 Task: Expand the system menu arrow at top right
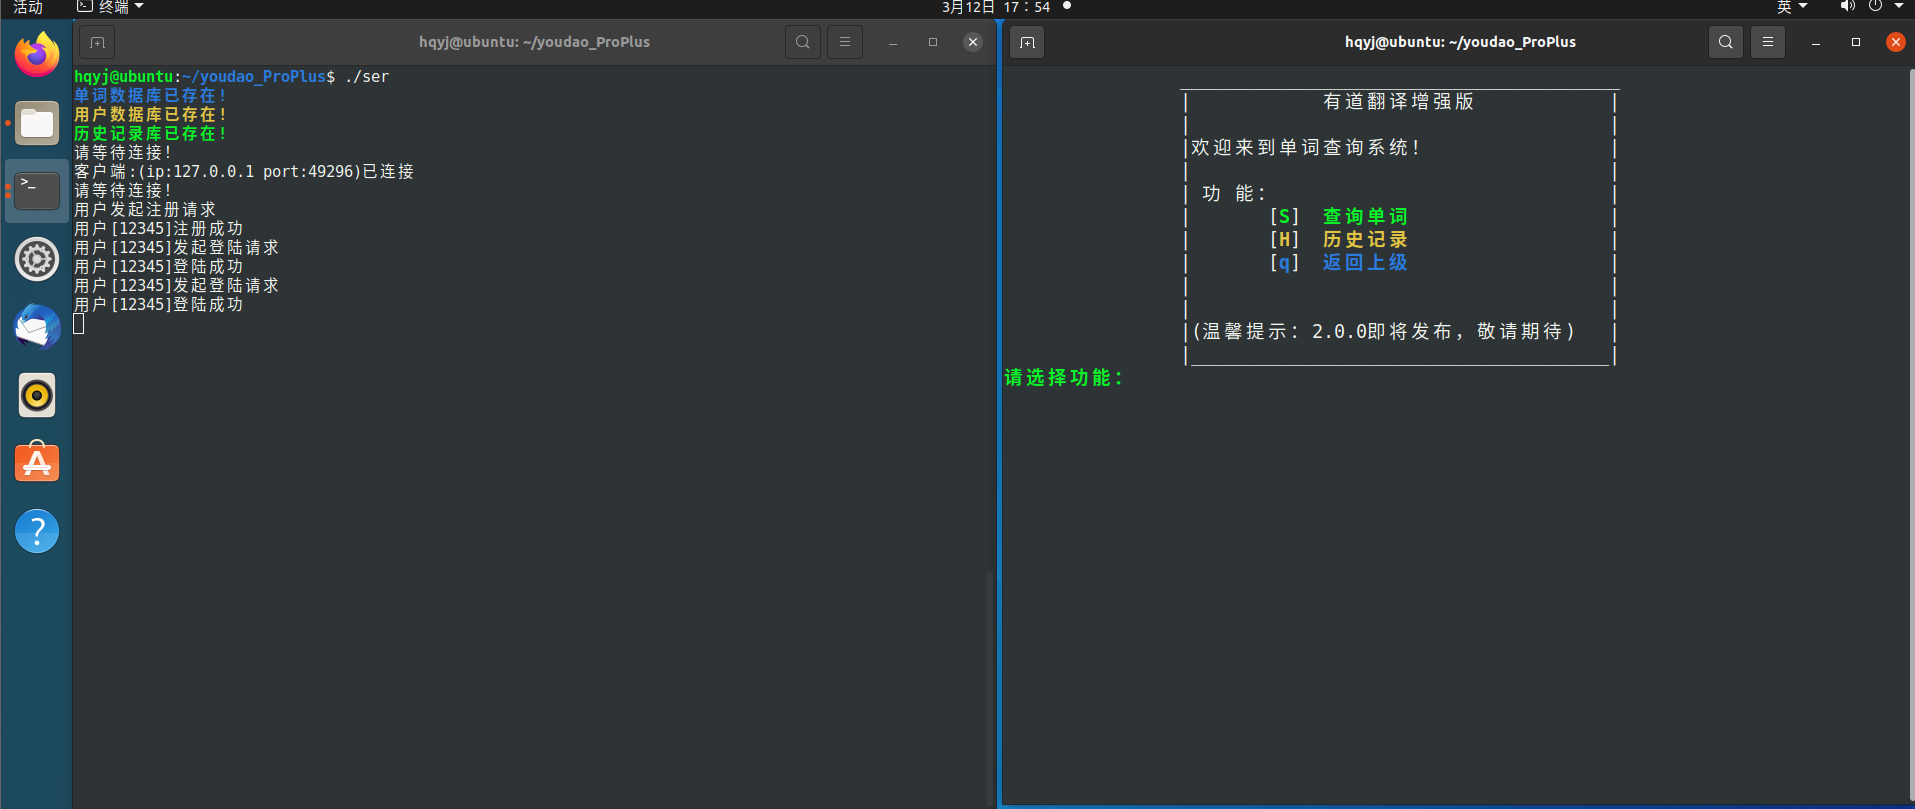pos(1899,7)
